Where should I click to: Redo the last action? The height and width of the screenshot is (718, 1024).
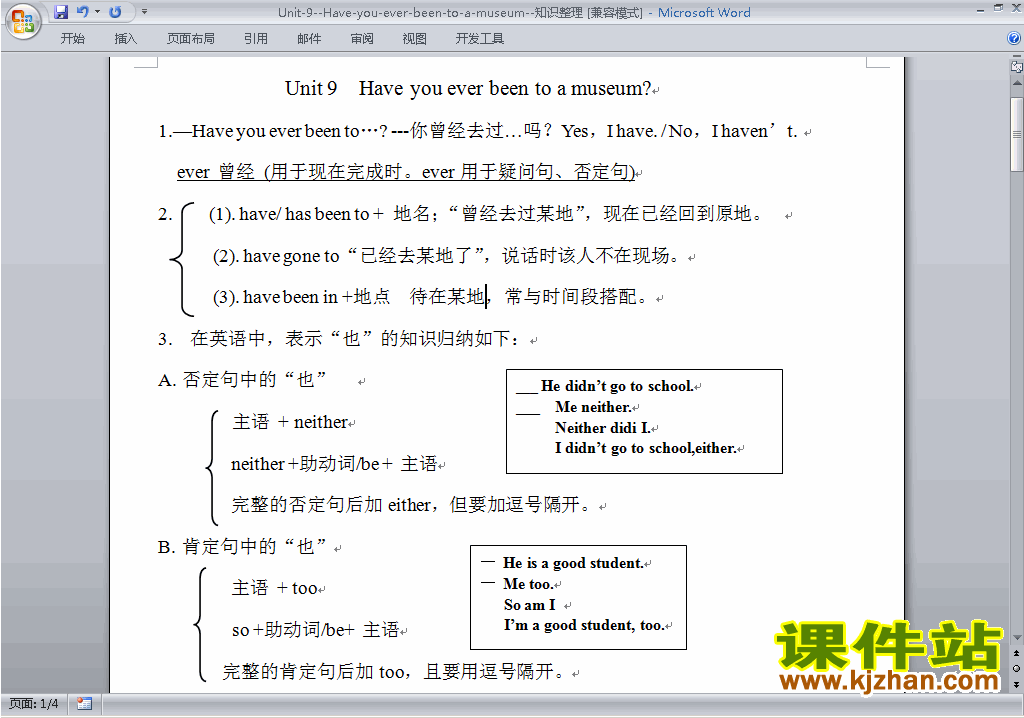(115, 12)
